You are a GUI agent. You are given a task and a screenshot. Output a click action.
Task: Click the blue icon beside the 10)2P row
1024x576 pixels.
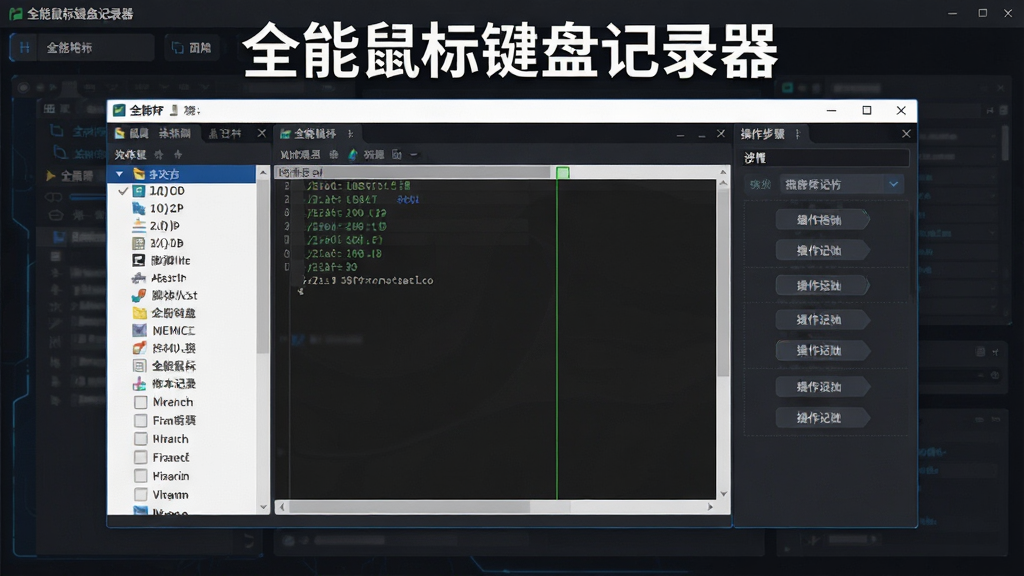(x=138, y=208)
